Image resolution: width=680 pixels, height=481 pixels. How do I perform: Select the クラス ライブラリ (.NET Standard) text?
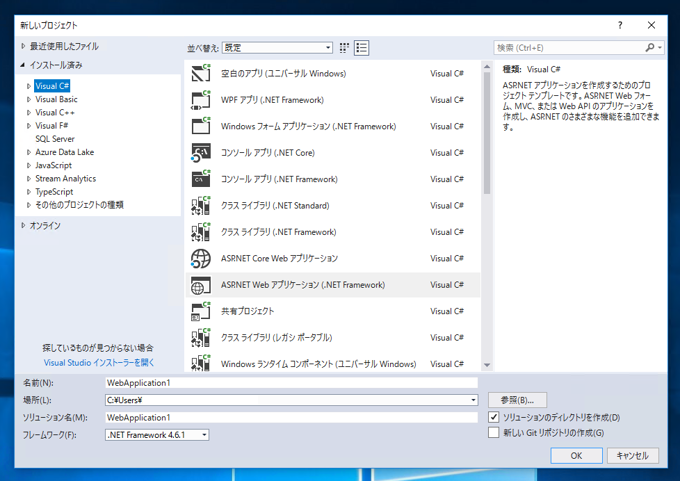click(x=275, y=206)
